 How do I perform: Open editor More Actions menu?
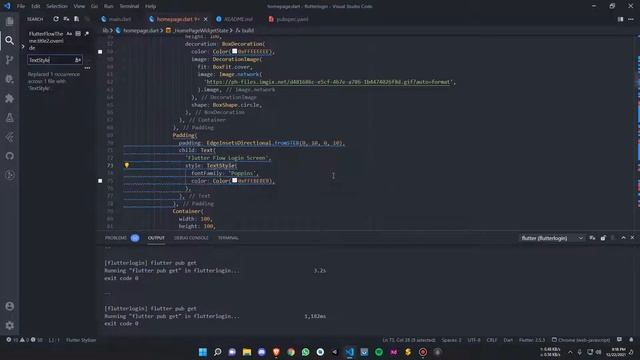pyautogui.click(x=631, y=19)
